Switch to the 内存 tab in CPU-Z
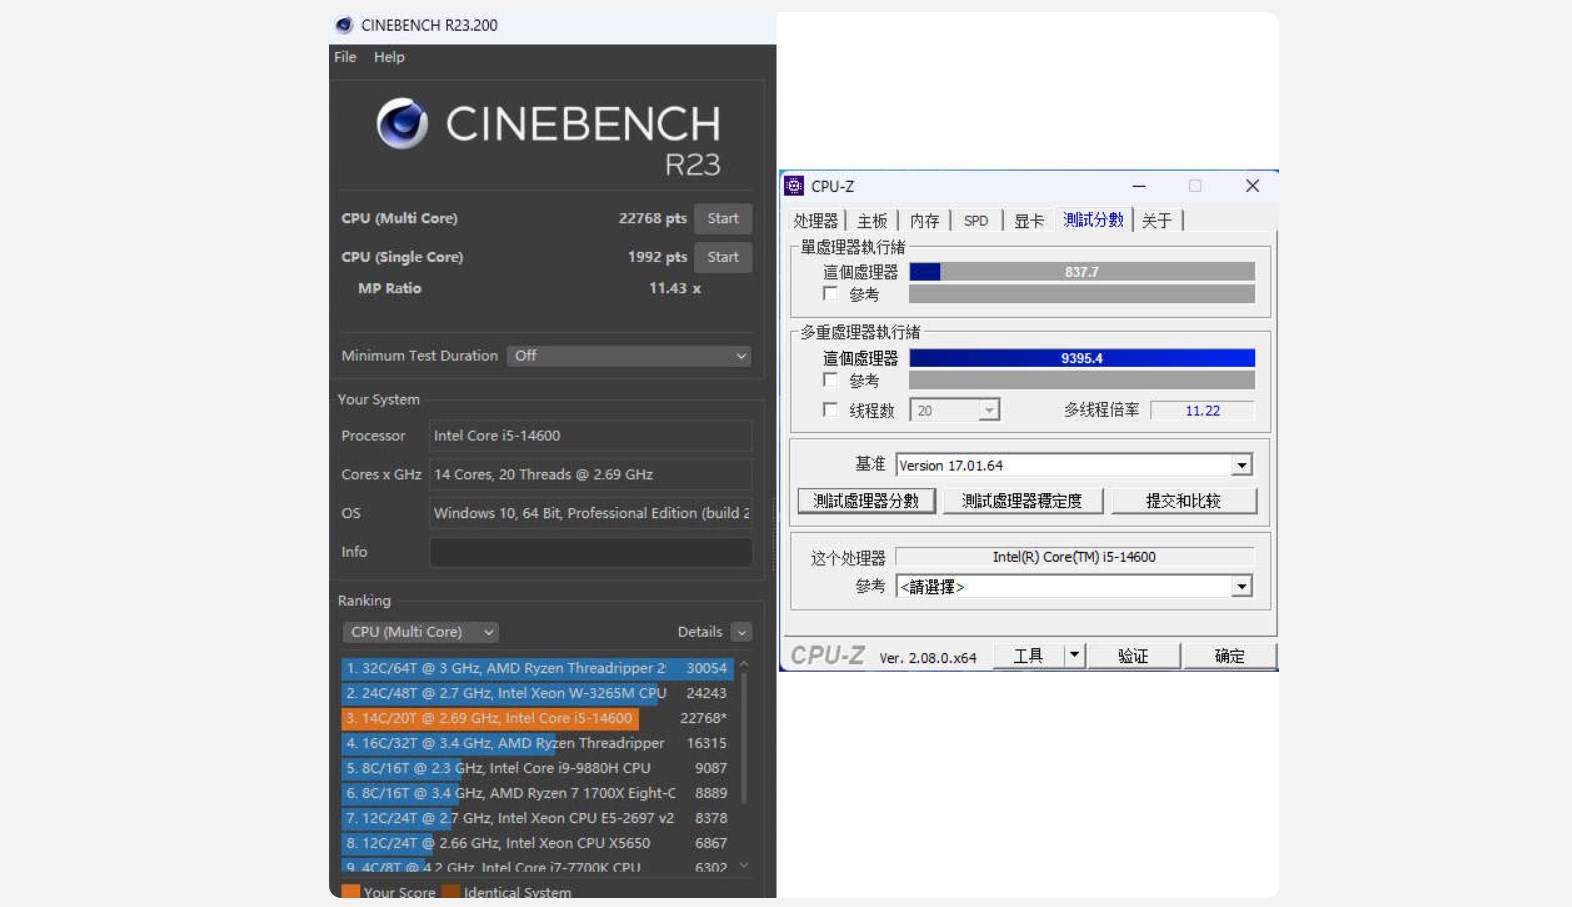The width and height of the screenshot is (1572, 907). pos(925,221)
